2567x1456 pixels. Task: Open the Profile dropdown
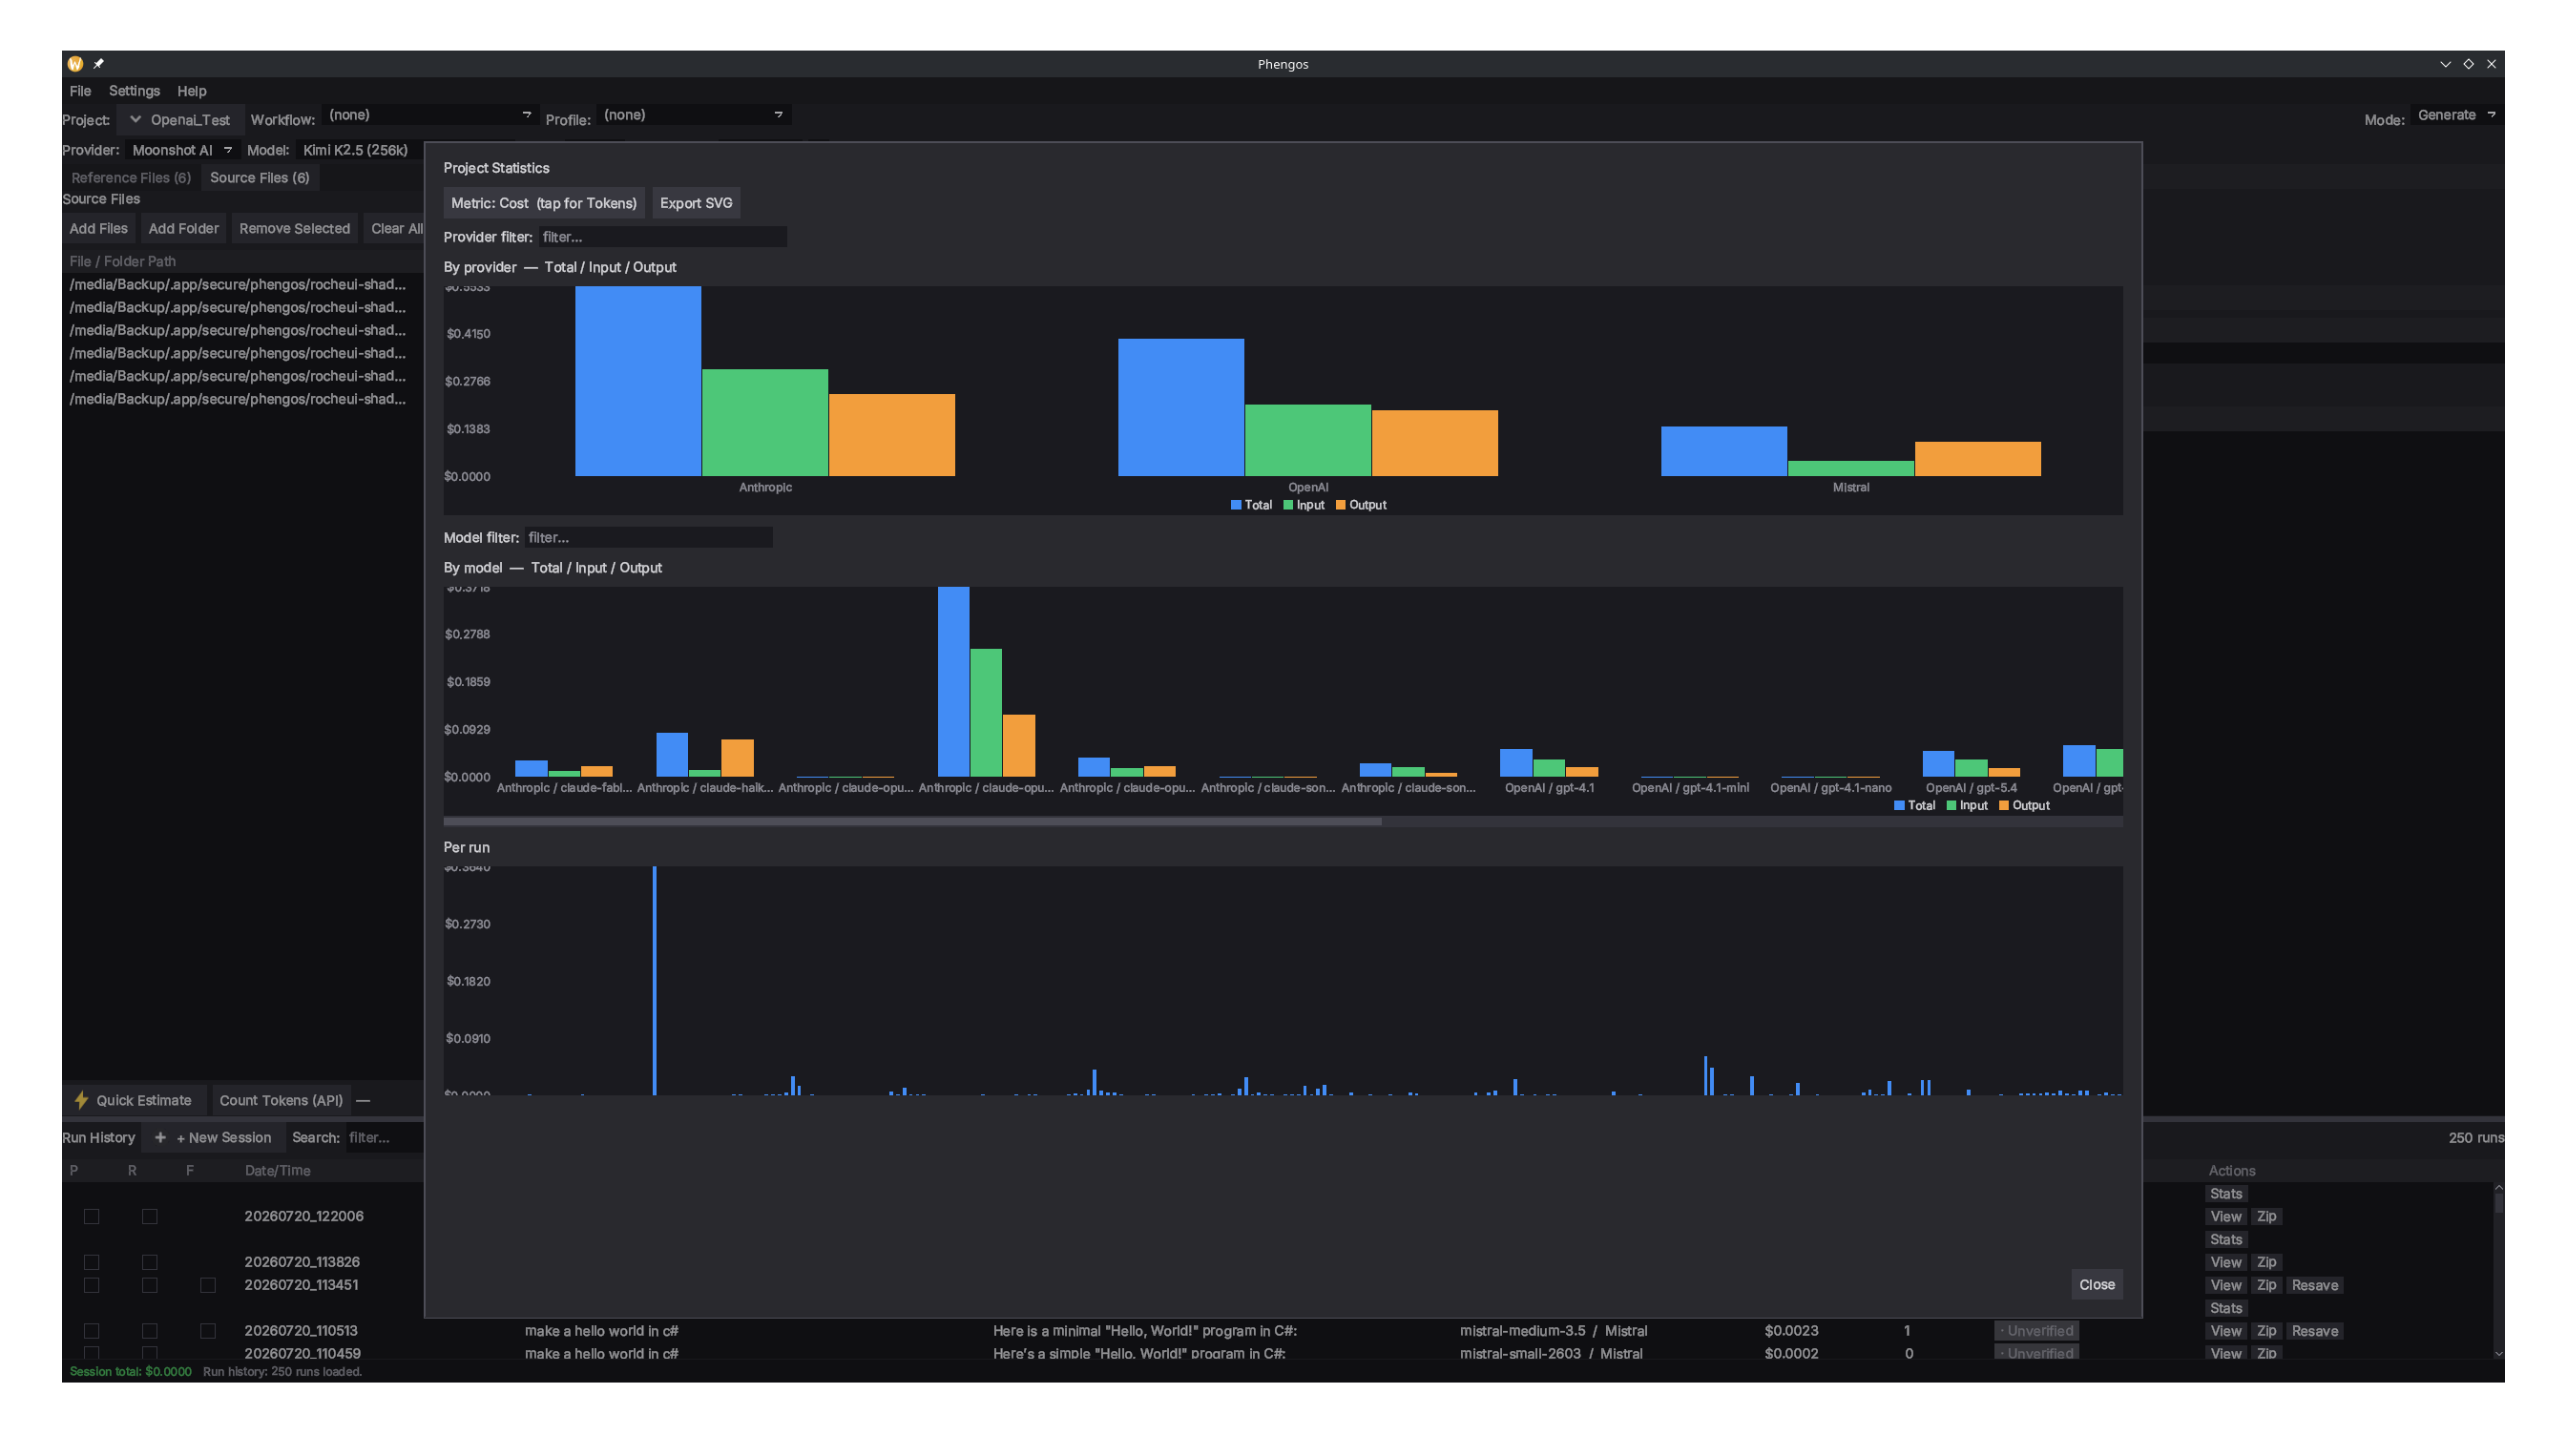tap(694, 115)
